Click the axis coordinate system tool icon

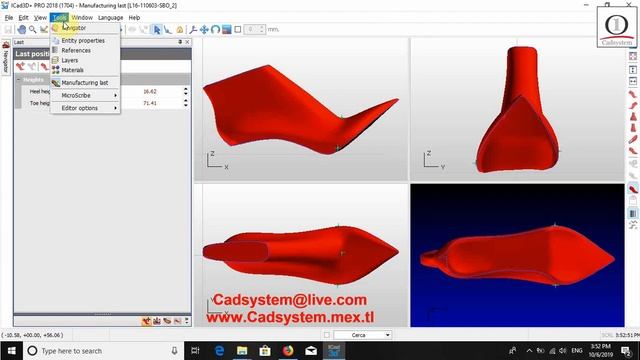pyautogui.click(x=193, y=29)
